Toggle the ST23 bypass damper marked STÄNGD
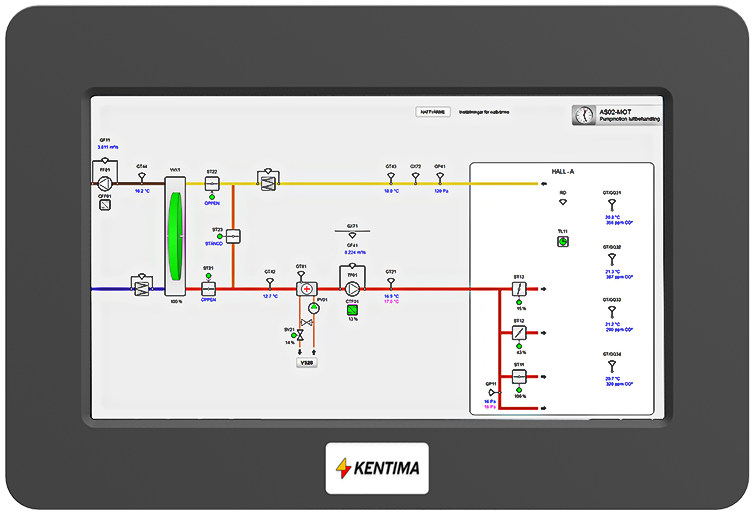The image size is (754, 518). [x=232, y=236]
